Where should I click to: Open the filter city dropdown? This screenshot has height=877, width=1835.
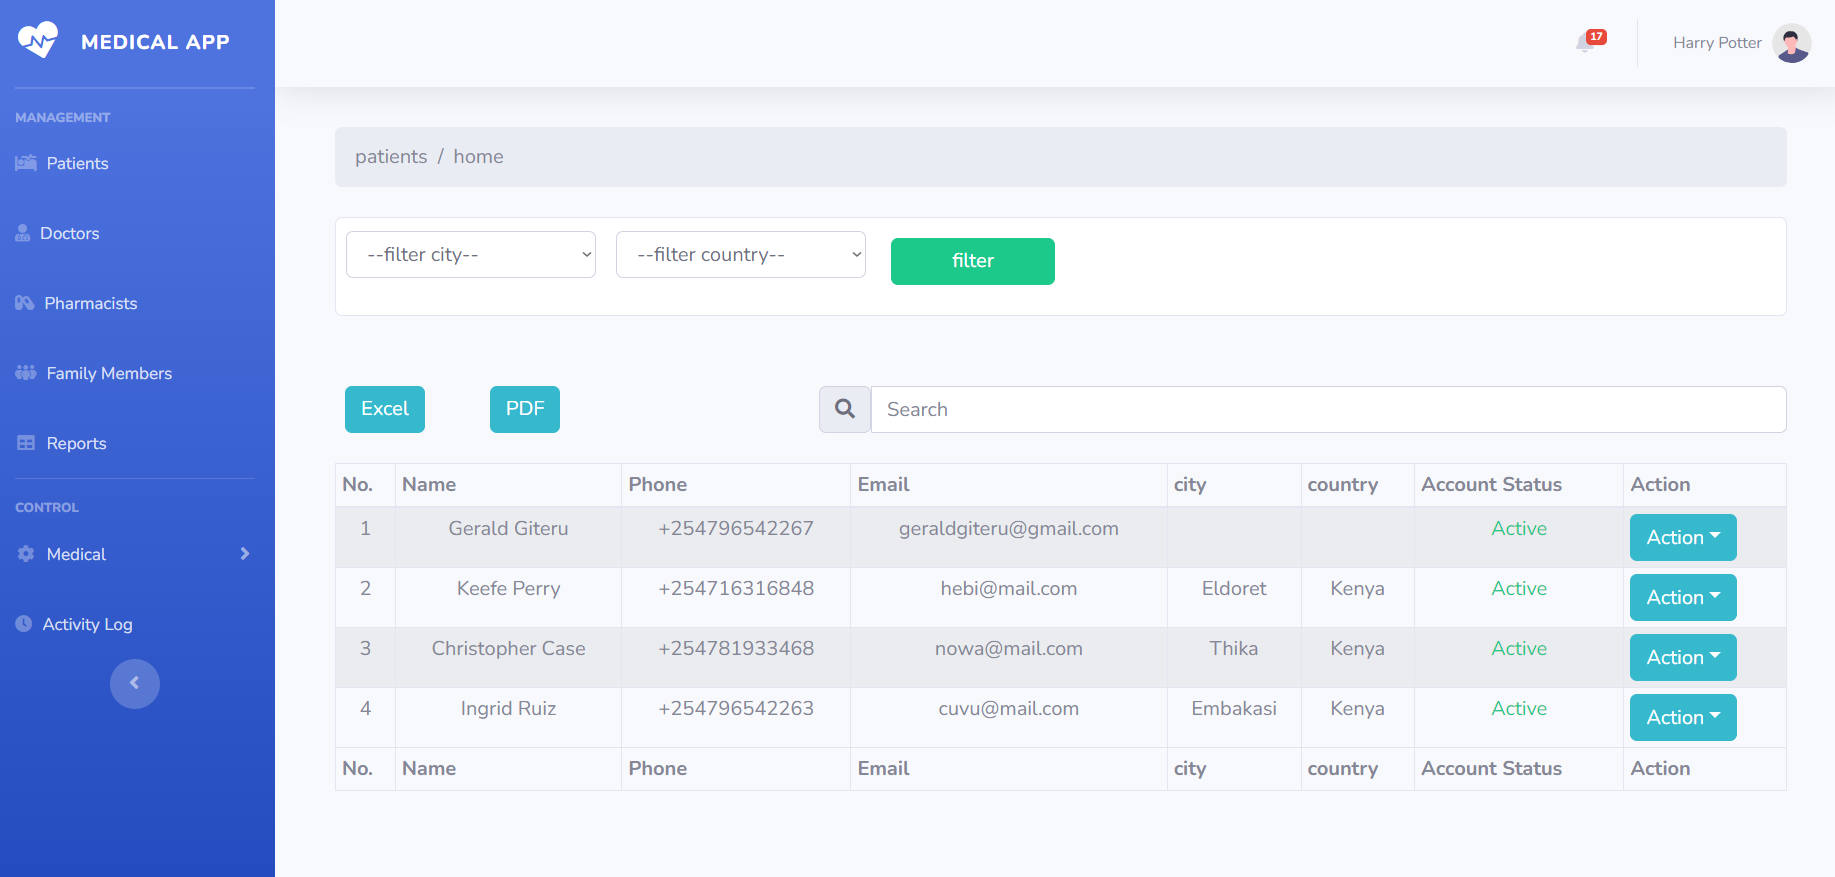[x=471, y=255]
